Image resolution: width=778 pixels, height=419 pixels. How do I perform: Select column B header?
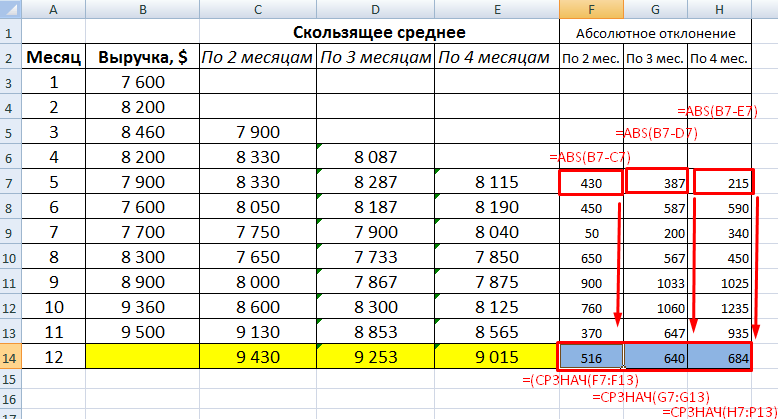142,9
